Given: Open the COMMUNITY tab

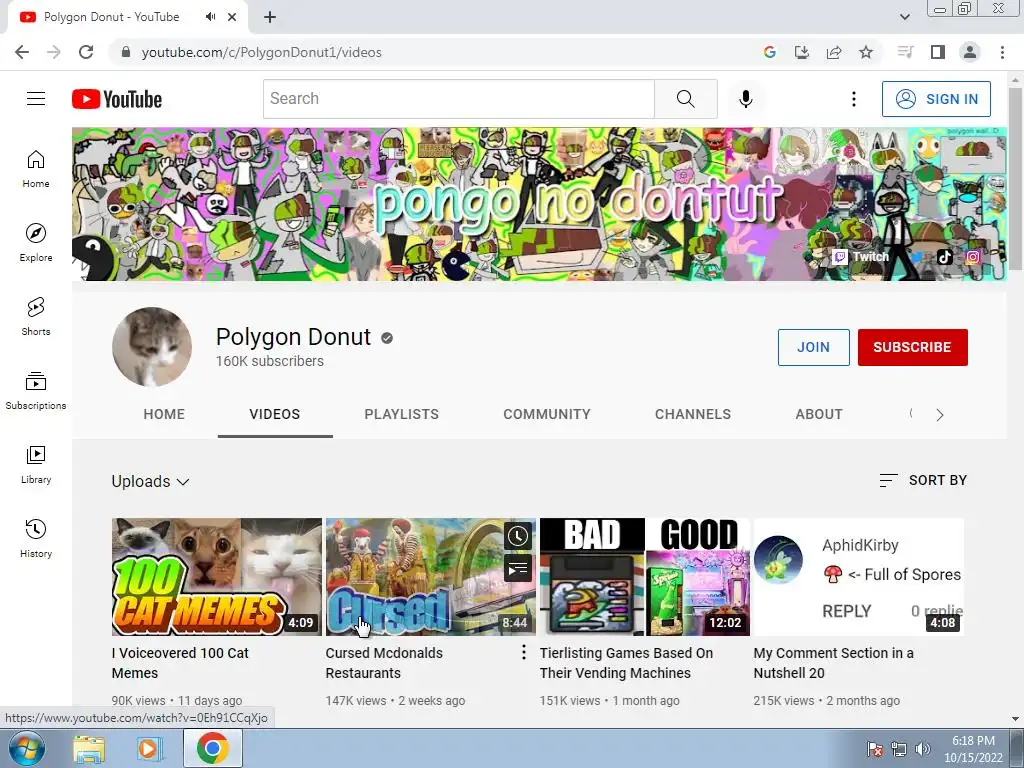Looking at the screenshot, I should 547,414.
